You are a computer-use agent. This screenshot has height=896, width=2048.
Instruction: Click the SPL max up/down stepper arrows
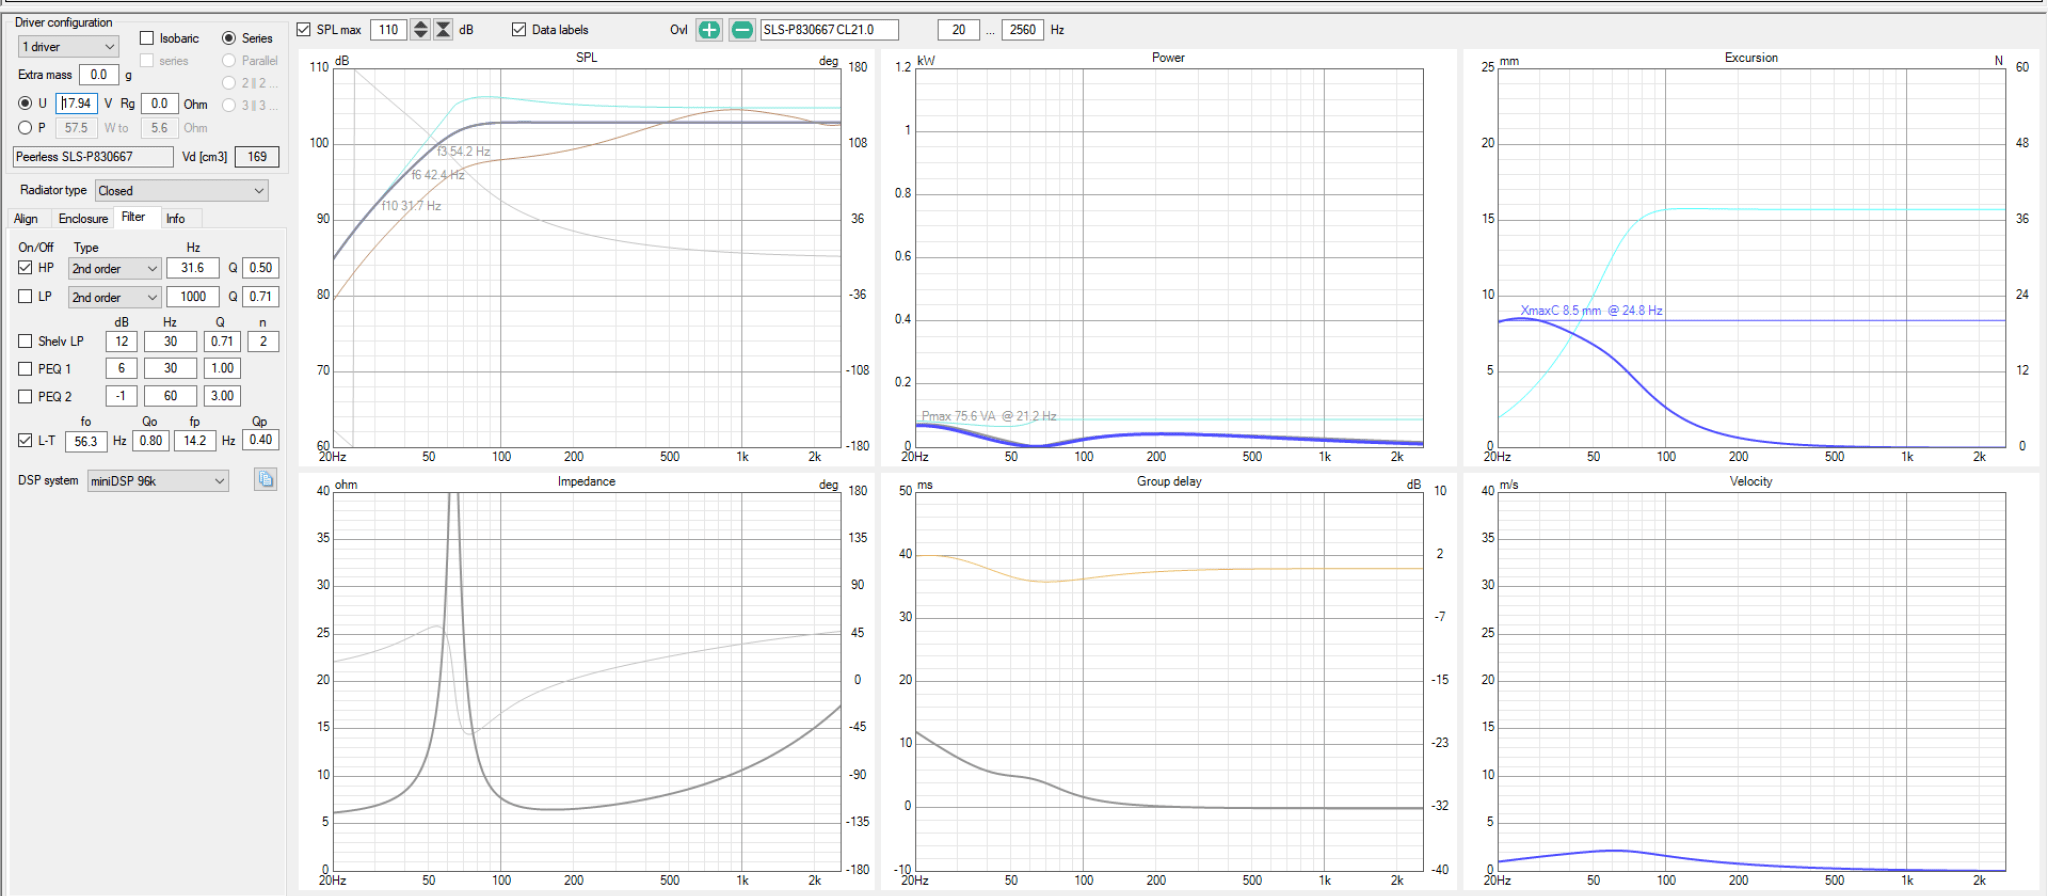point(421,30)
